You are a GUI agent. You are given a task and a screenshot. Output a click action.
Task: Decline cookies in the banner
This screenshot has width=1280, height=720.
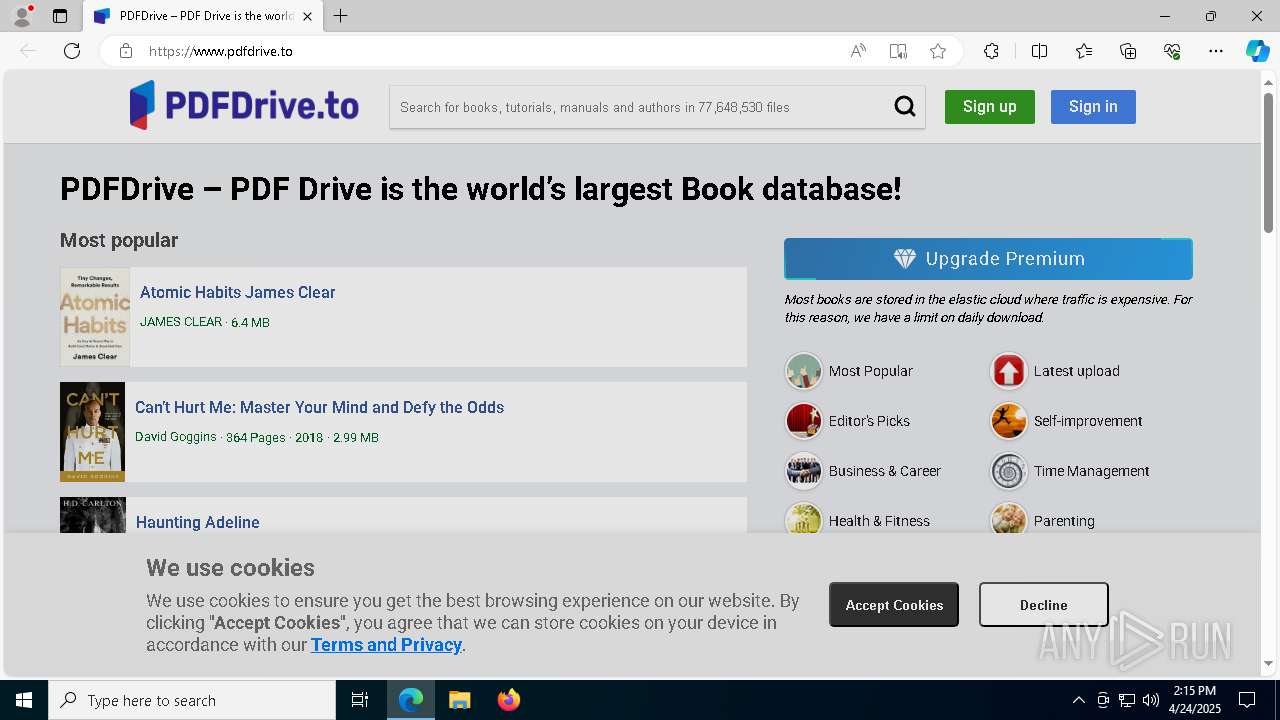(x=1043, y=605)
